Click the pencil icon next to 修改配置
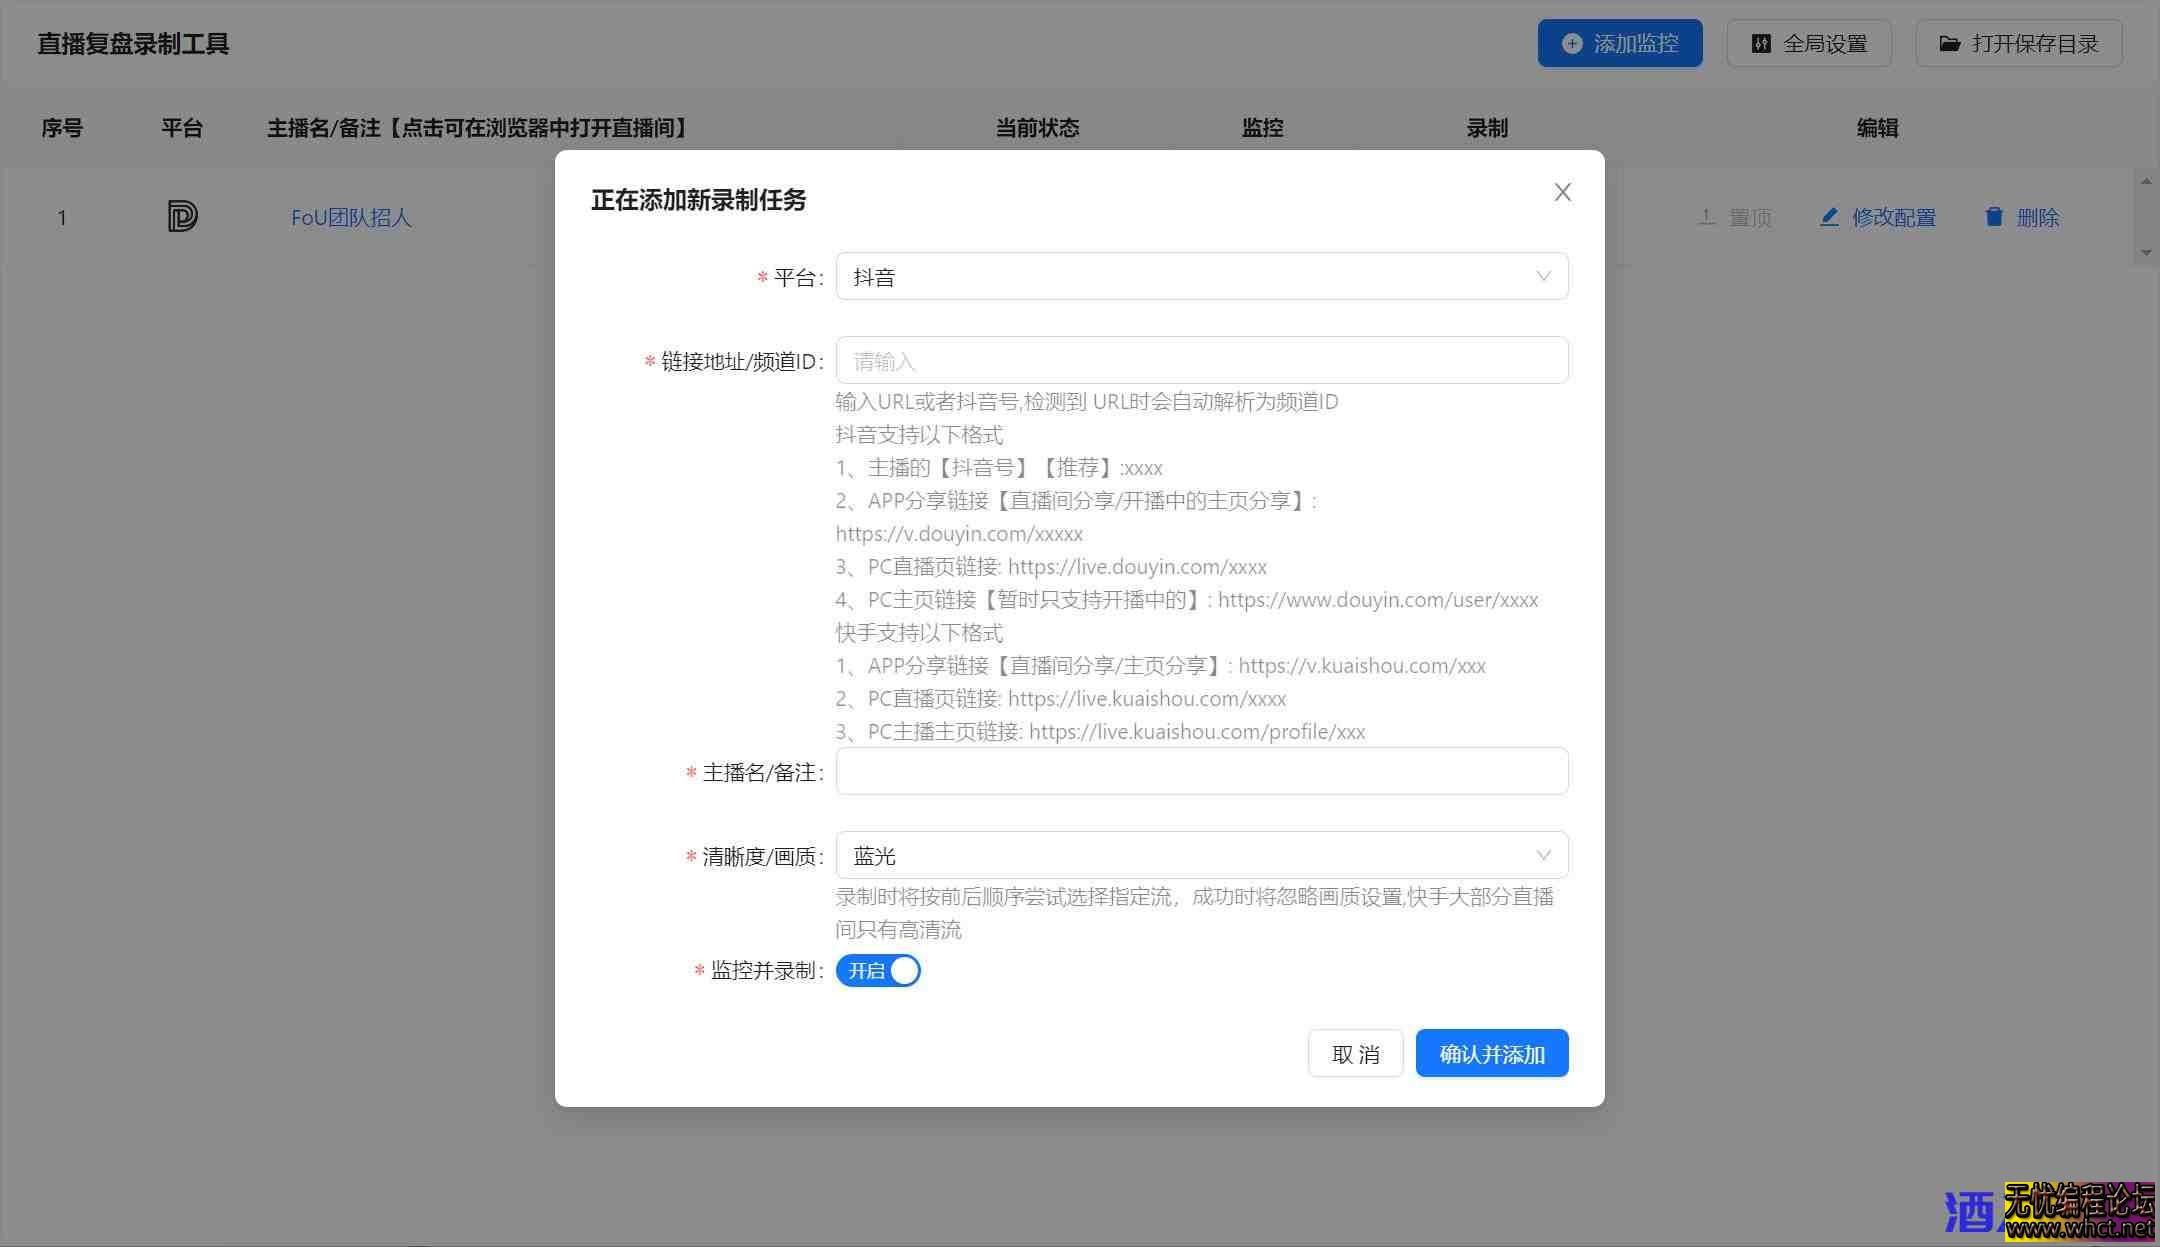The image size is (2160, 1247). pyautogui.click(x=1830, y=216)
